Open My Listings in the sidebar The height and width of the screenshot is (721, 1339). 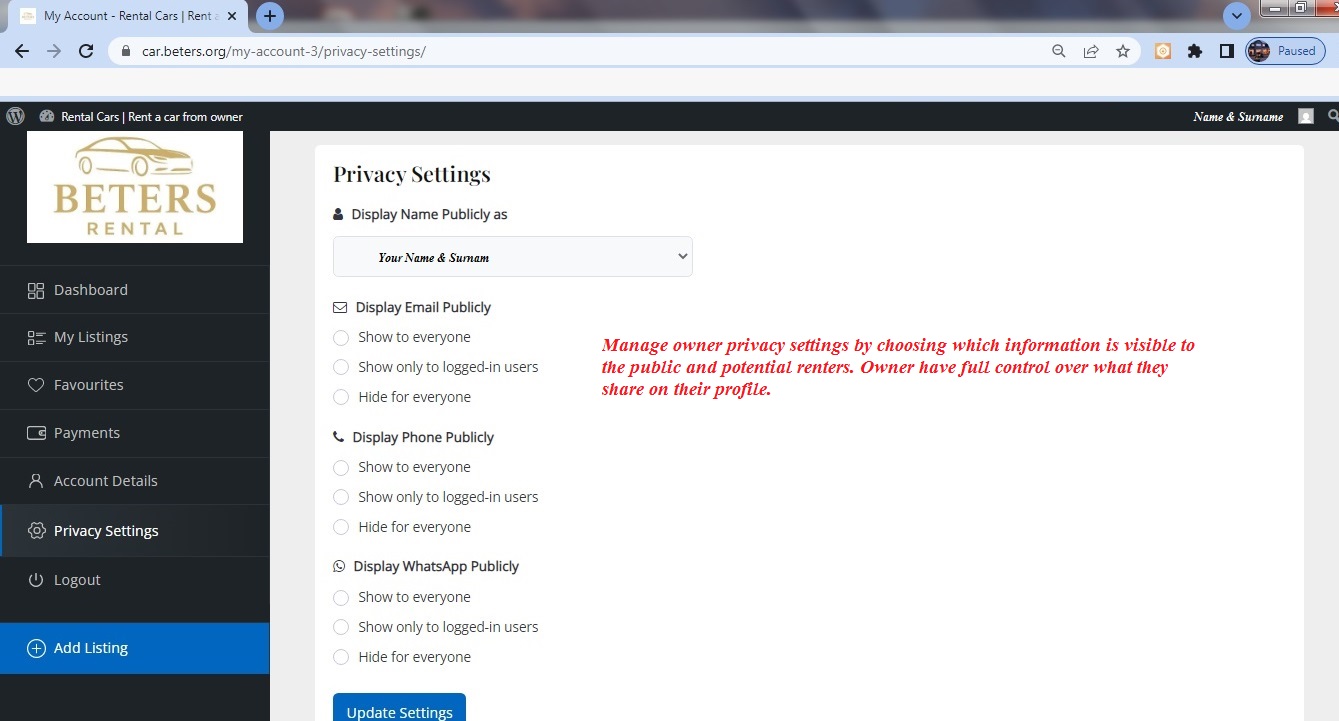(135, 337)
